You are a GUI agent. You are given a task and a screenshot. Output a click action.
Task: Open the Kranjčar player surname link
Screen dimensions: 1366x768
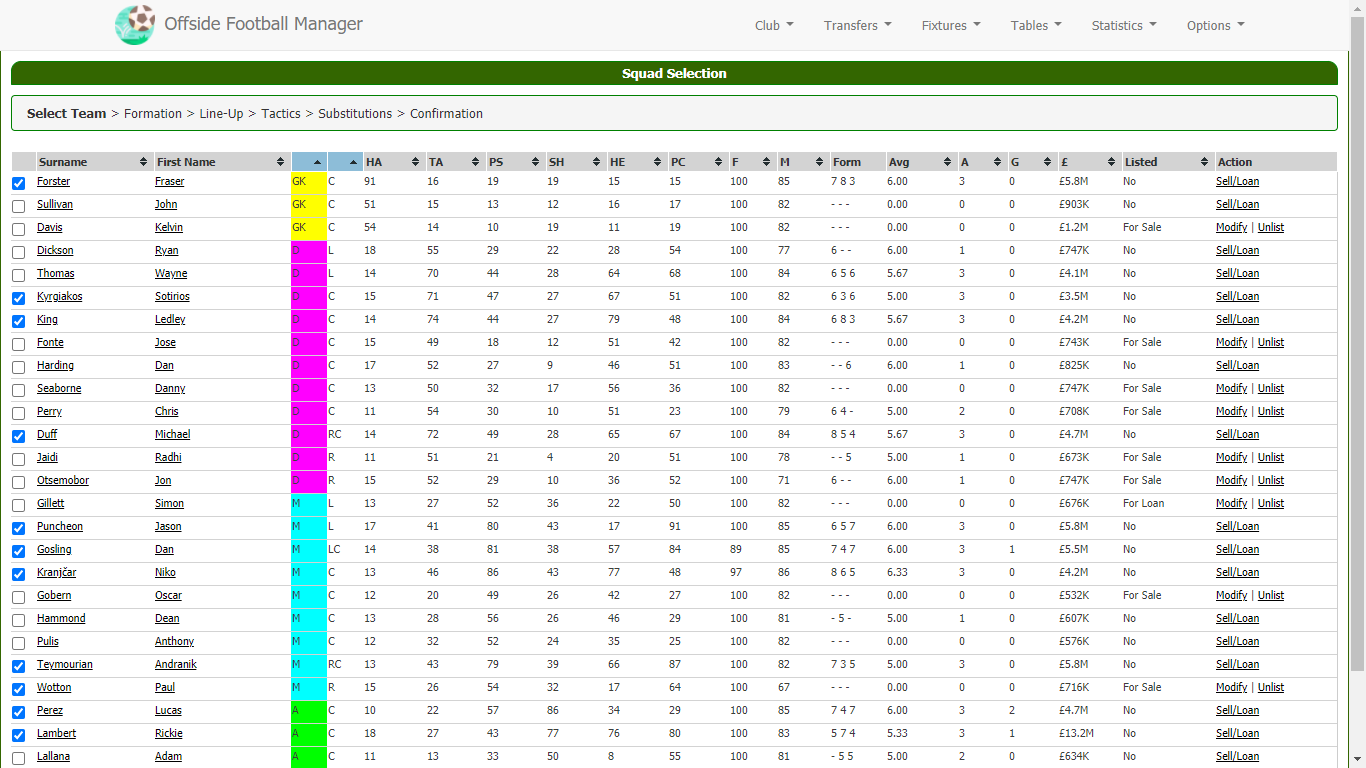56,573
